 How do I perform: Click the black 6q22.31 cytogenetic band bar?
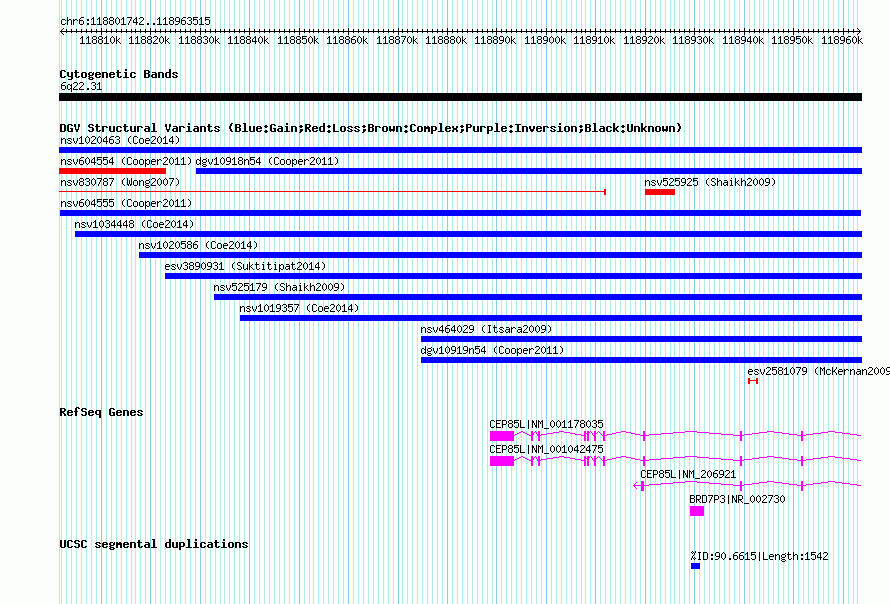tap(460, 97)
